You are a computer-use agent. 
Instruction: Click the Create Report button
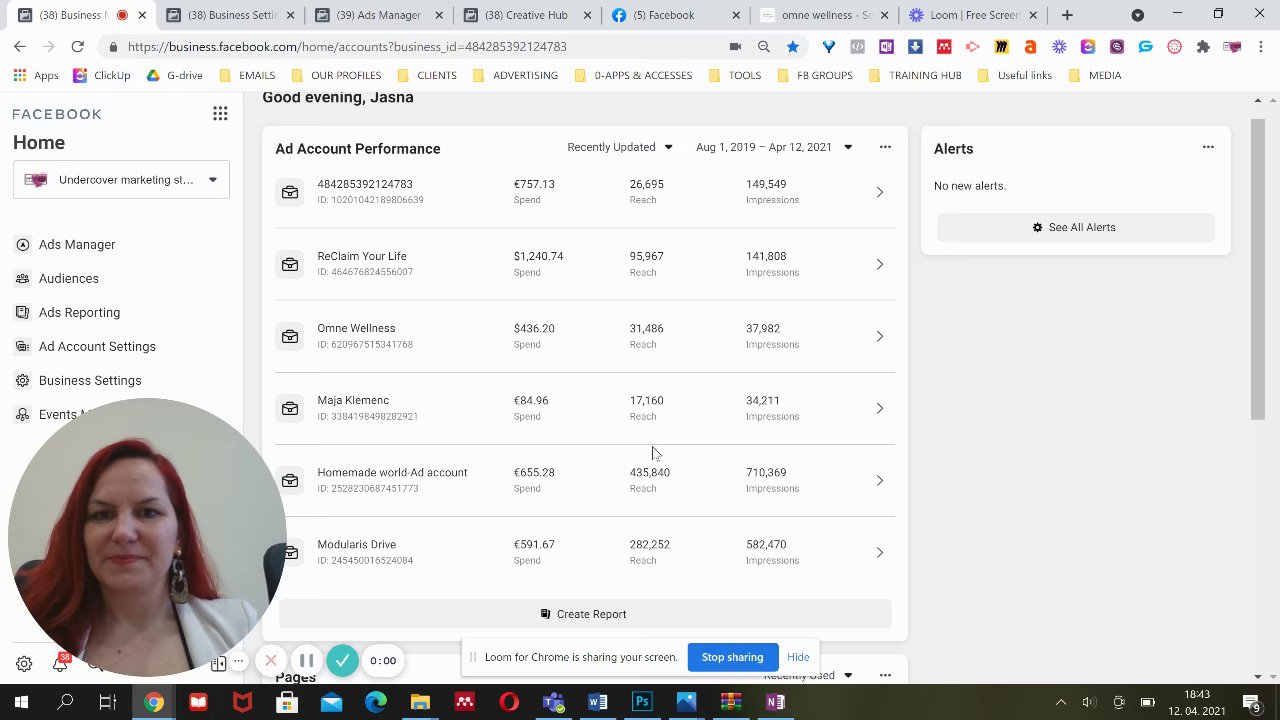[x=585, y=614]
